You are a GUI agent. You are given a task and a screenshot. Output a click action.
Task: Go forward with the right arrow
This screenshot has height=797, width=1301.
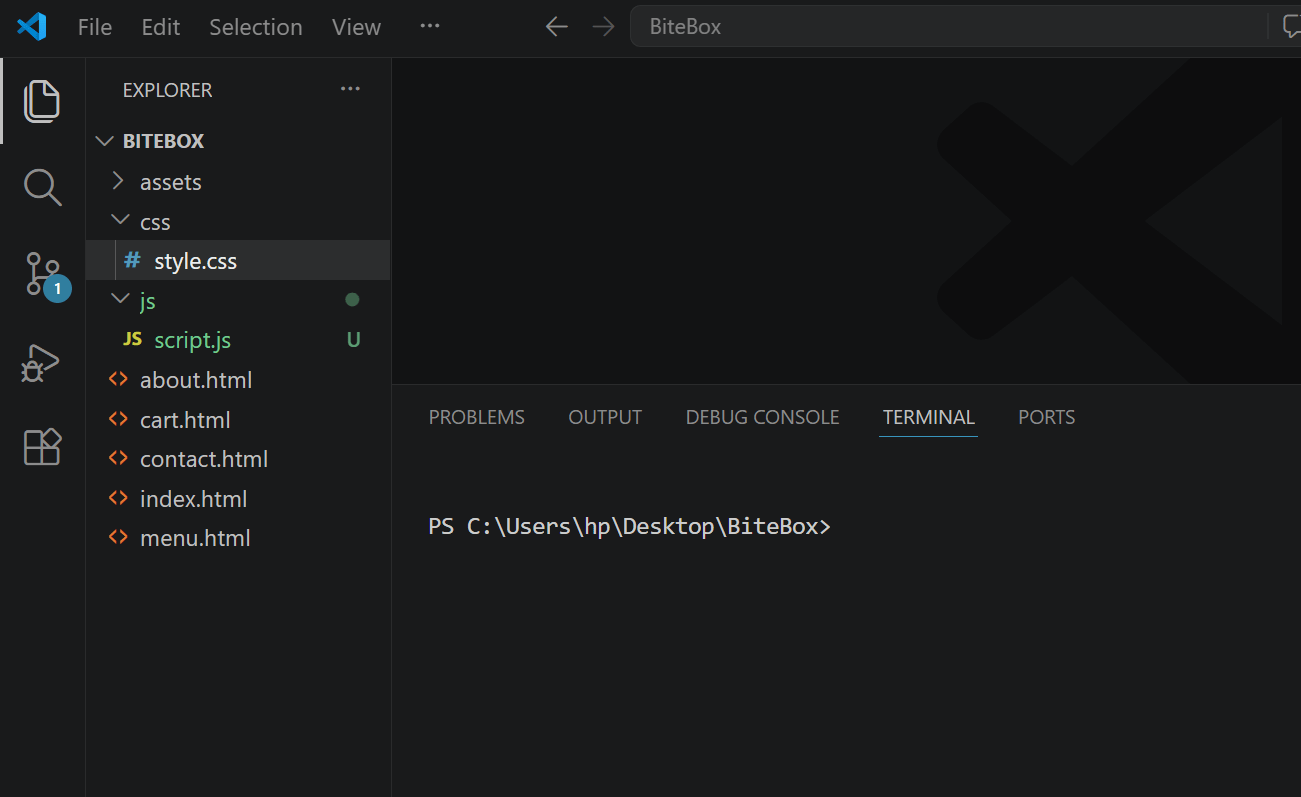[x=603, y=27]
